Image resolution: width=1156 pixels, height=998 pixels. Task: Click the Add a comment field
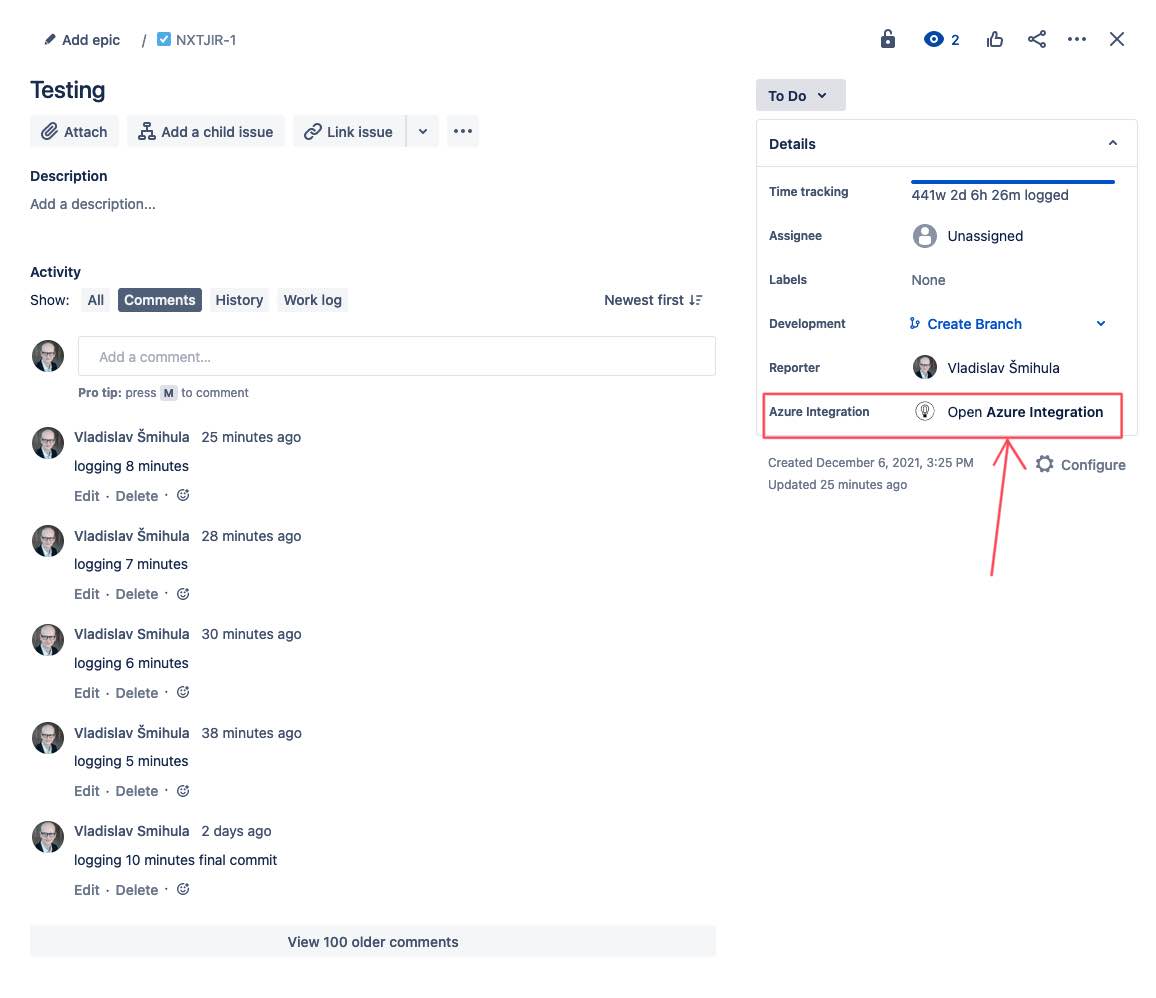[397, 357]
